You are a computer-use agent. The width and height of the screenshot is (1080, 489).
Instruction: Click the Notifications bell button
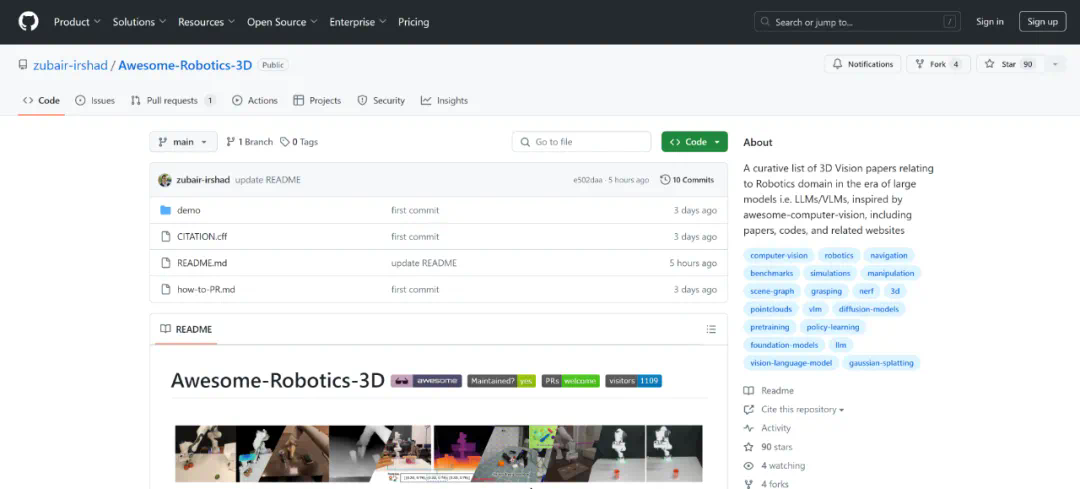point(862,64)
